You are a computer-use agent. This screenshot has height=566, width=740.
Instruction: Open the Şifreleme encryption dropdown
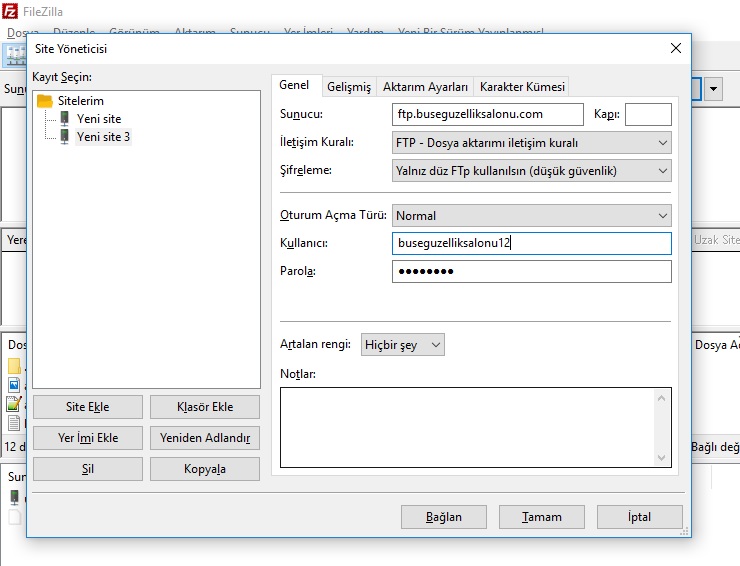(531, 171)
